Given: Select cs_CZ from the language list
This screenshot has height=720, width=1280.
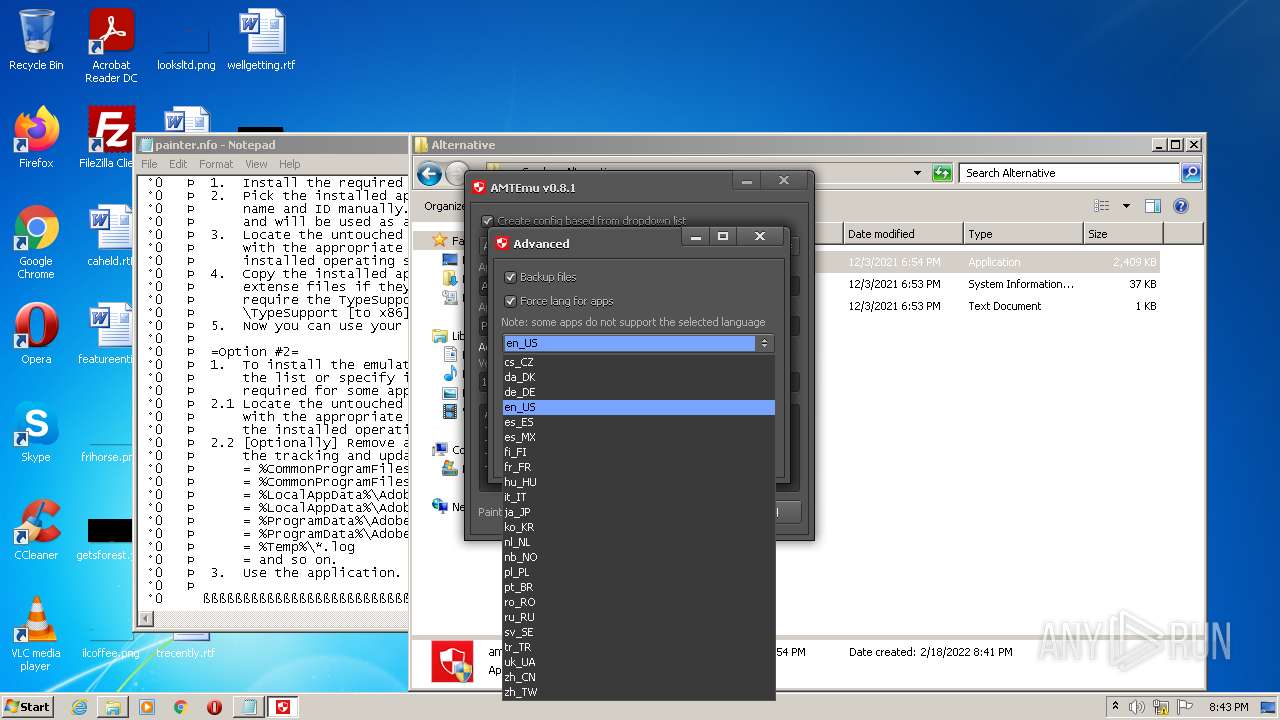Looking at the screenshot, I should (638, 362).
